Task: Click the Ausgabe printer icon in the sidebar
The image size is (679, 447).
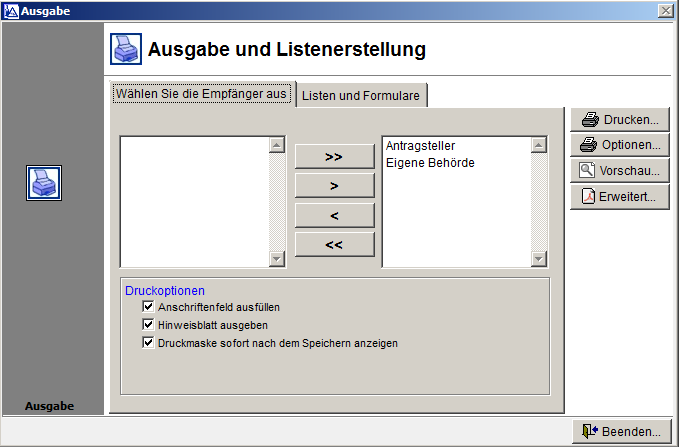Action: 44,183
